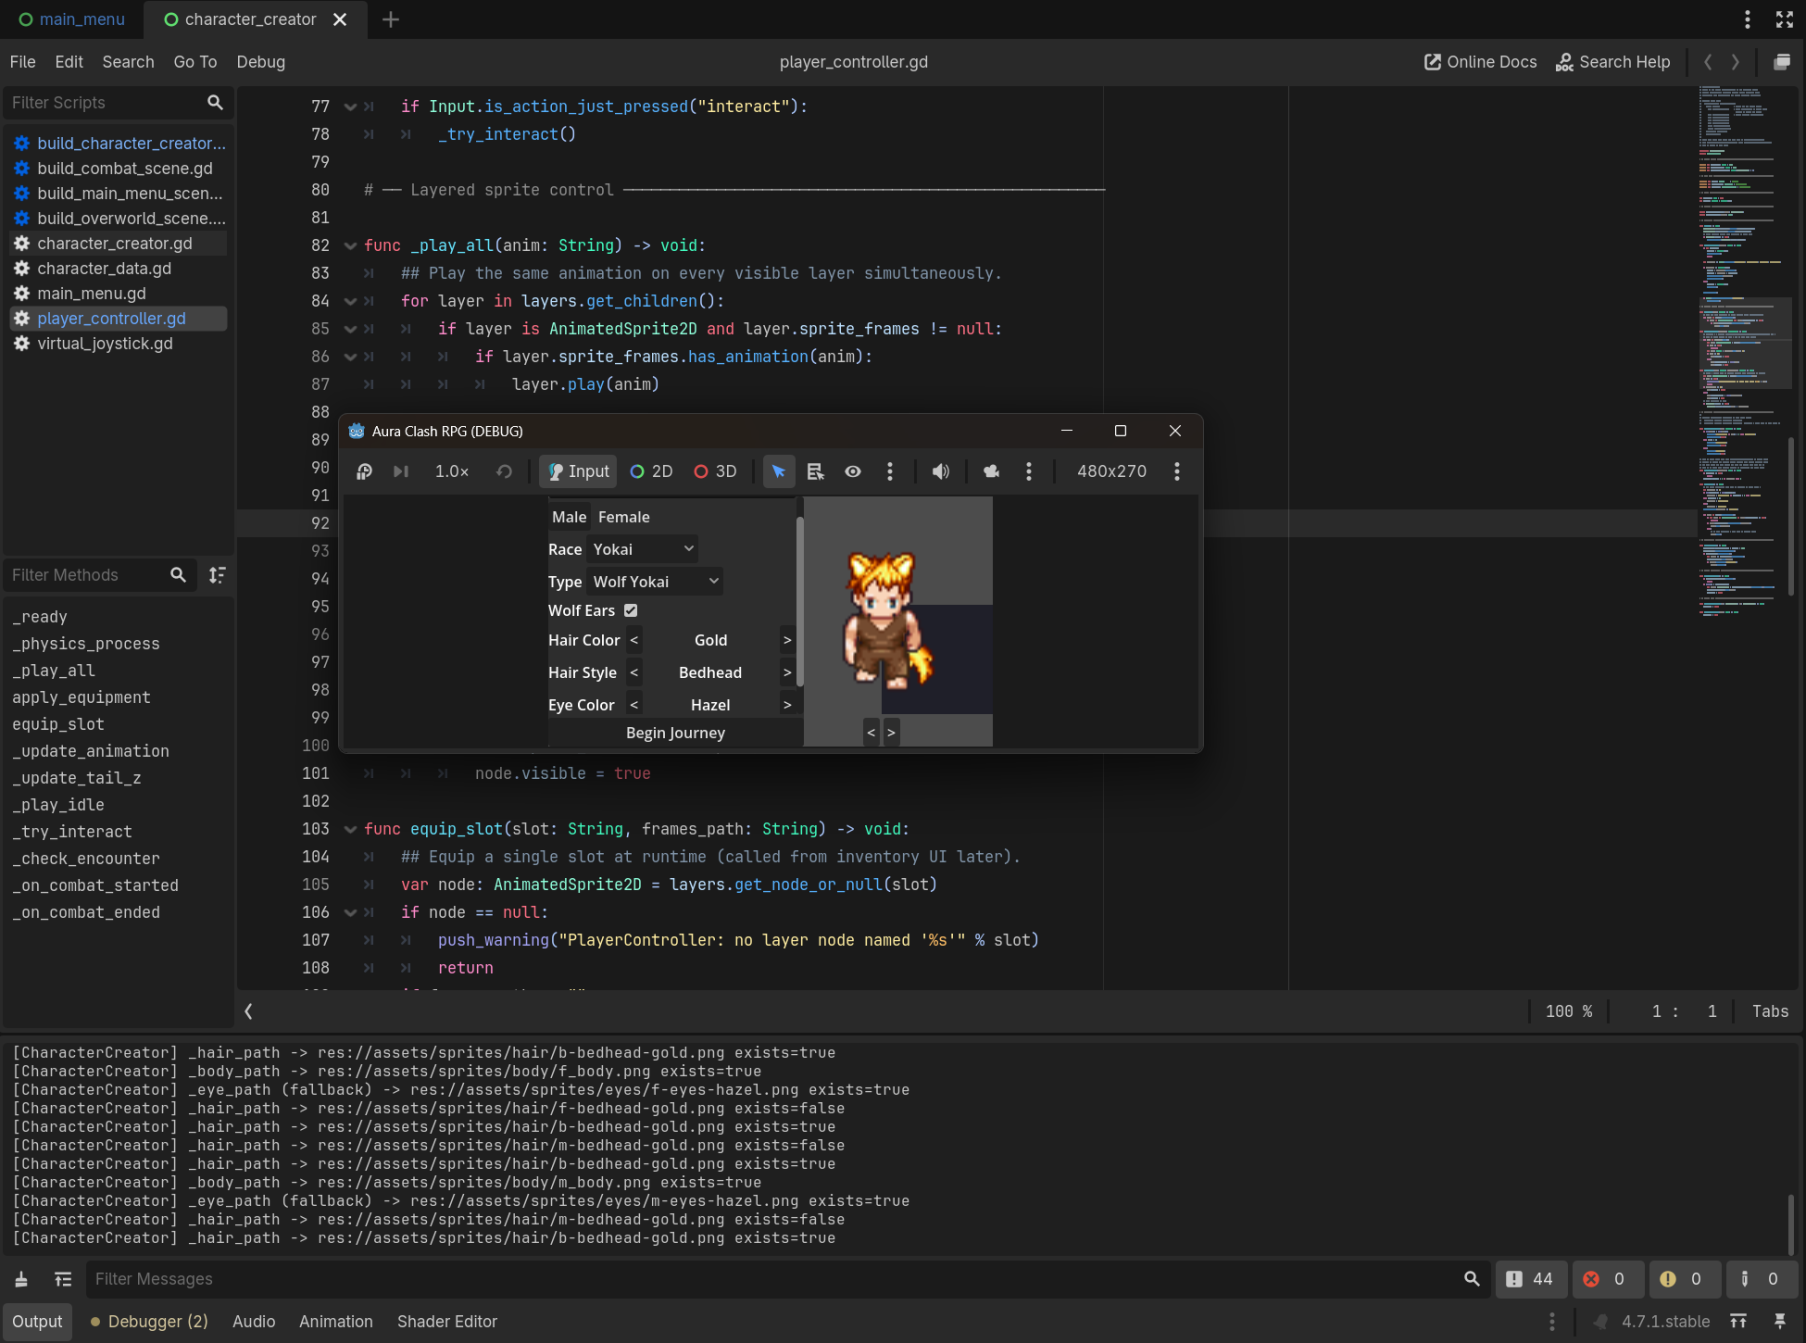This screenshot has width=1806, height=1343.
Task: Close the character_creator scene tab
Action: click(340, 19)
